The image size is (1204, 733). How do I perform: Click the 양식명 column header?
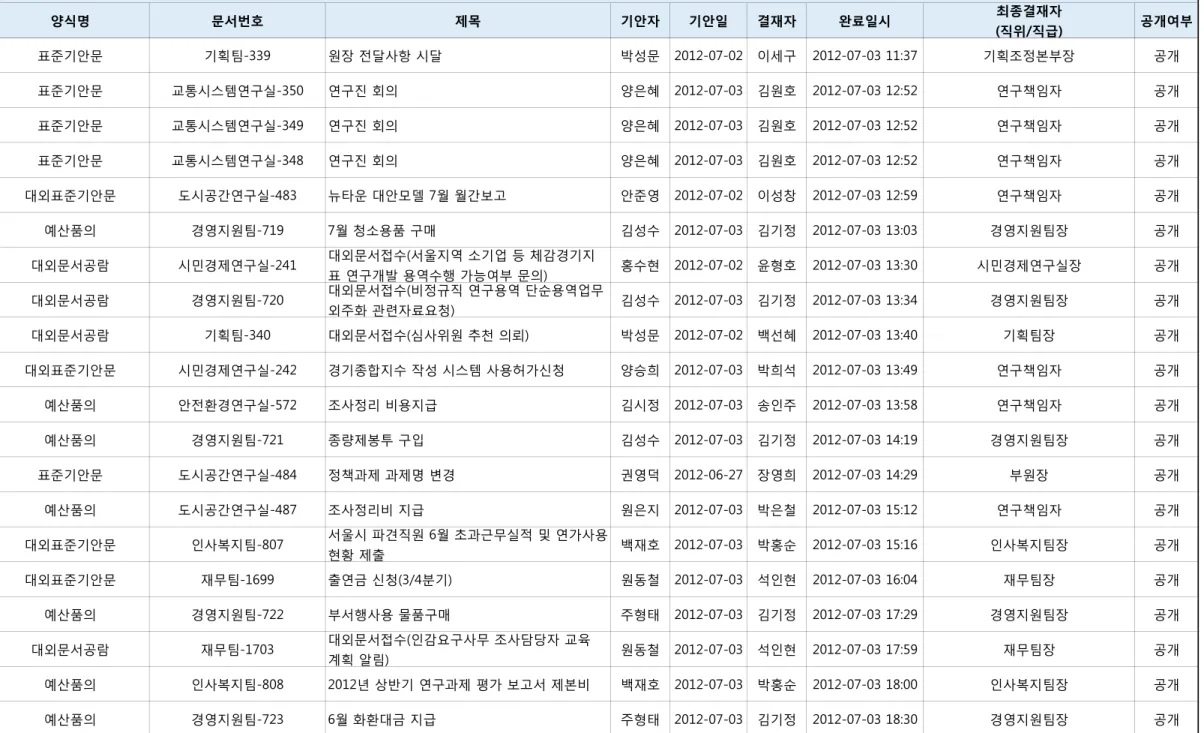[70, 21]
